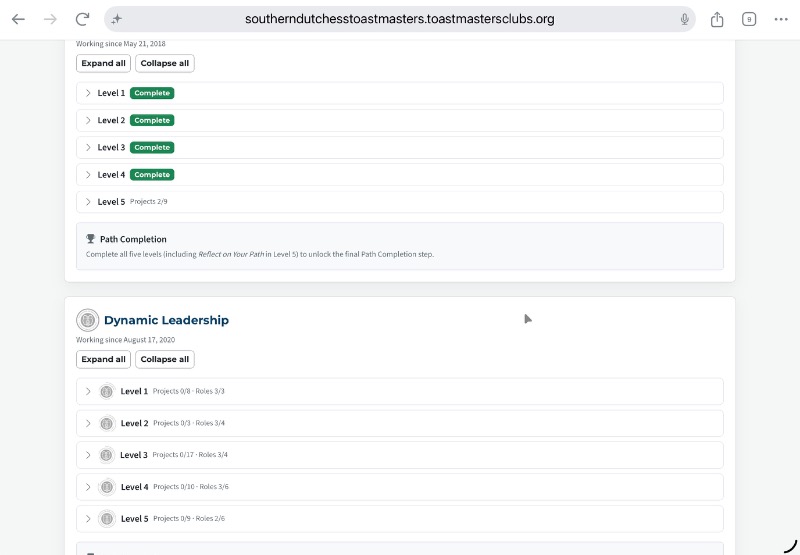
Task: Click the top Collapse all button
Action: tap(165, 63)
